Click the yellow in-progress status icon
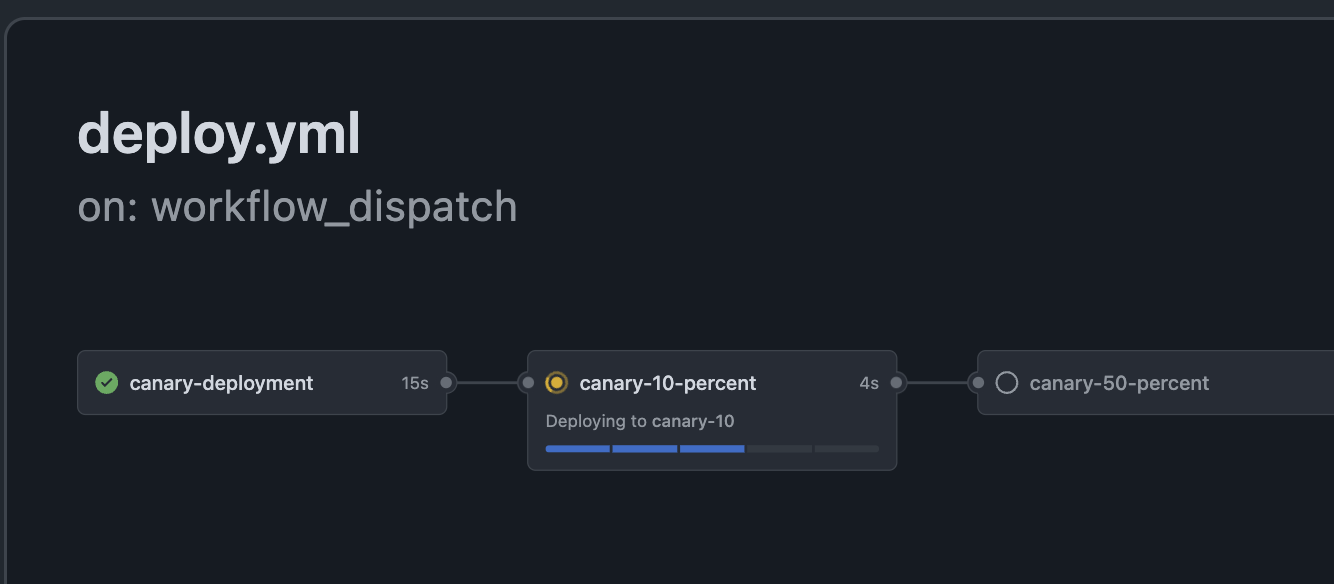1334x584 pixels. point(557,383)
